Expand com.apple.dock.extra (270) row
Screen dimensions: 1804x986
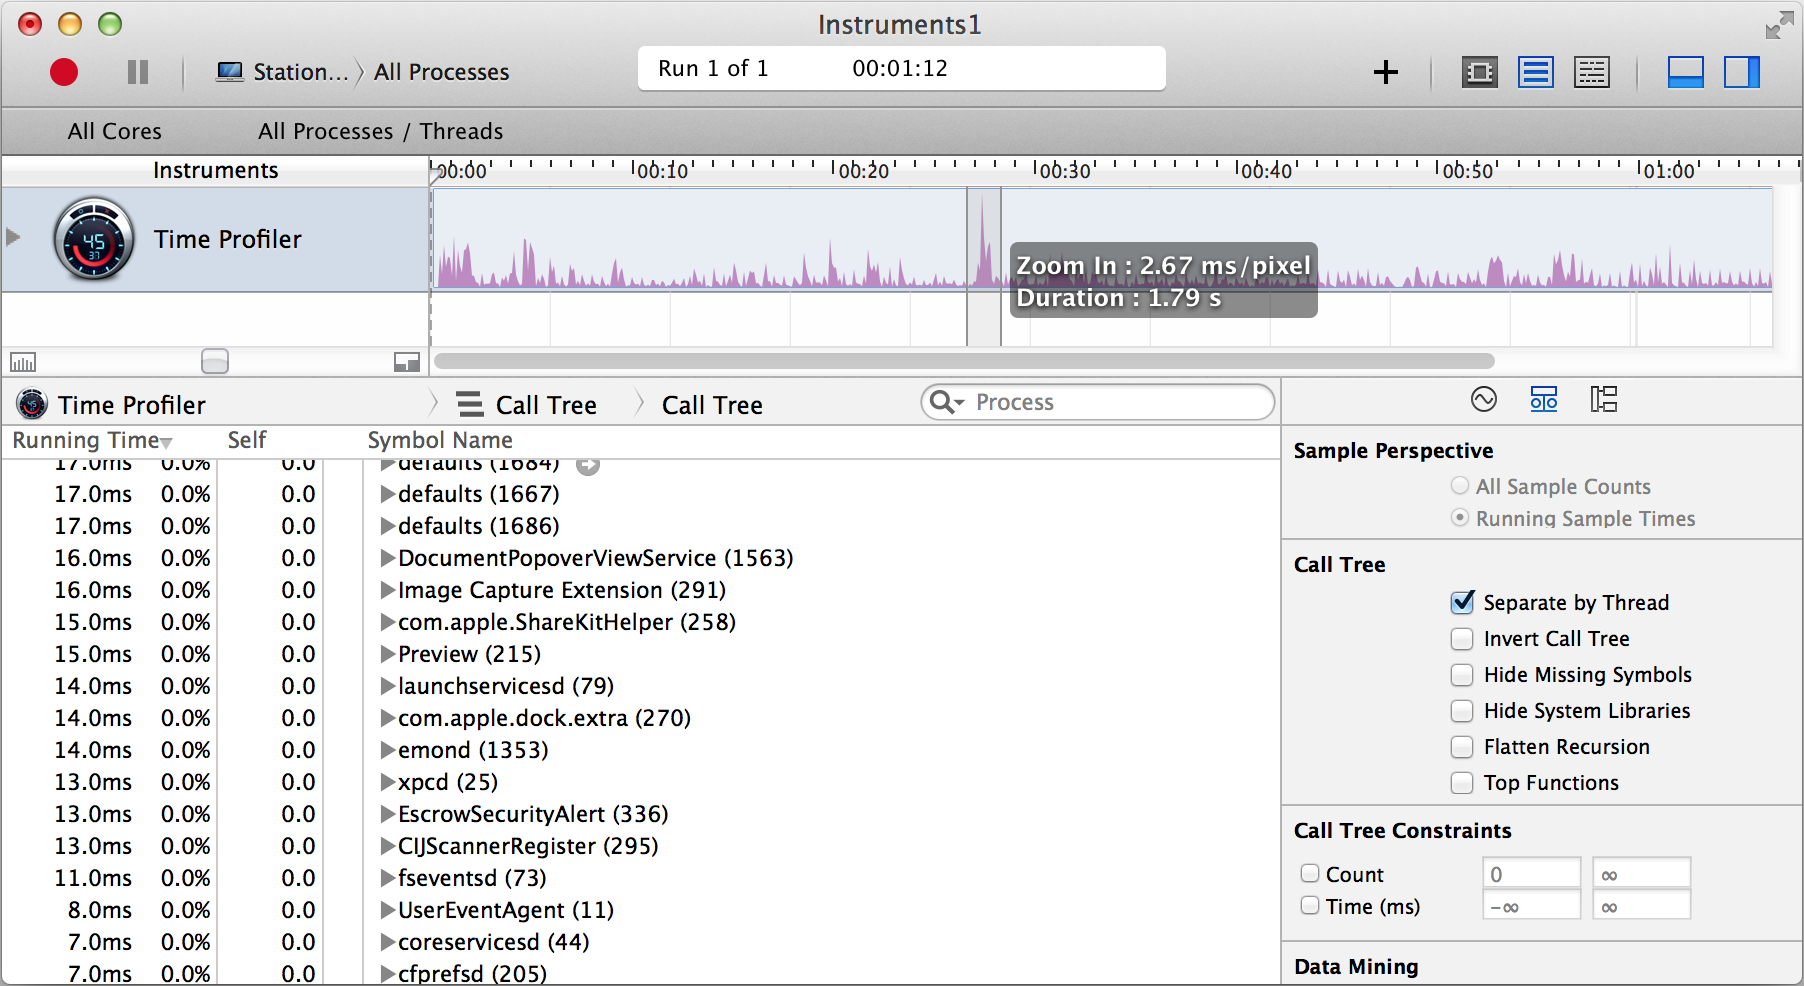coord(387,718)
